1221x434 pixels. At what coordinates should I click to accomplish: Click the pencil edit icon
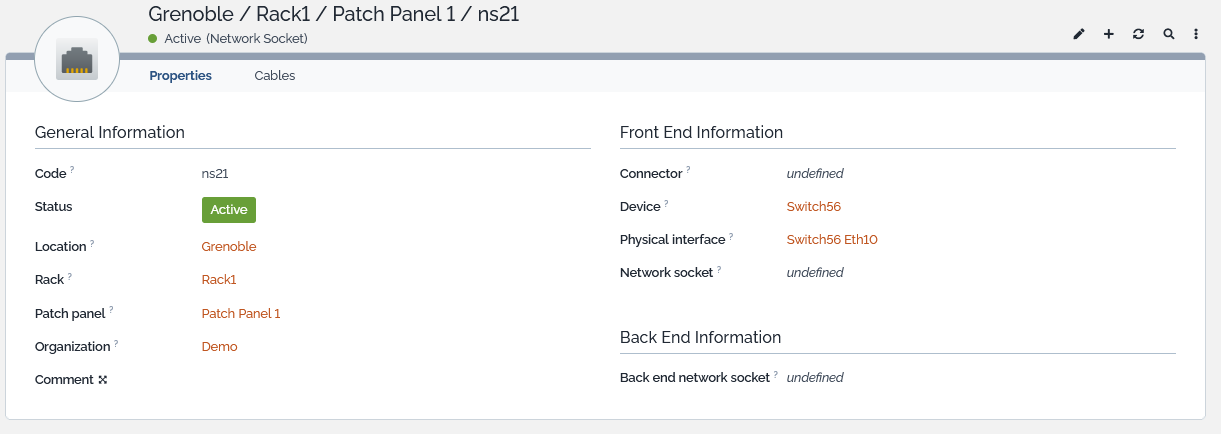click(x=1079, y=34)
